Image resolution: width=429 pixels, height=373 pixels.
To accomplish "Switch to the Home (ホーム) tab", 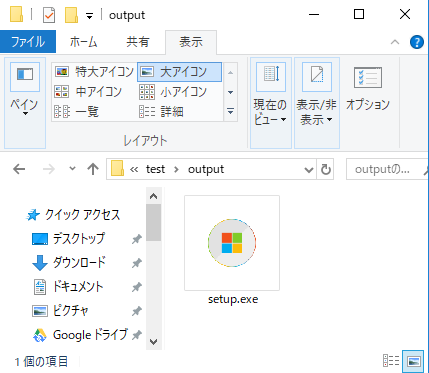I will pyautogui.click(x=83, y=42).
